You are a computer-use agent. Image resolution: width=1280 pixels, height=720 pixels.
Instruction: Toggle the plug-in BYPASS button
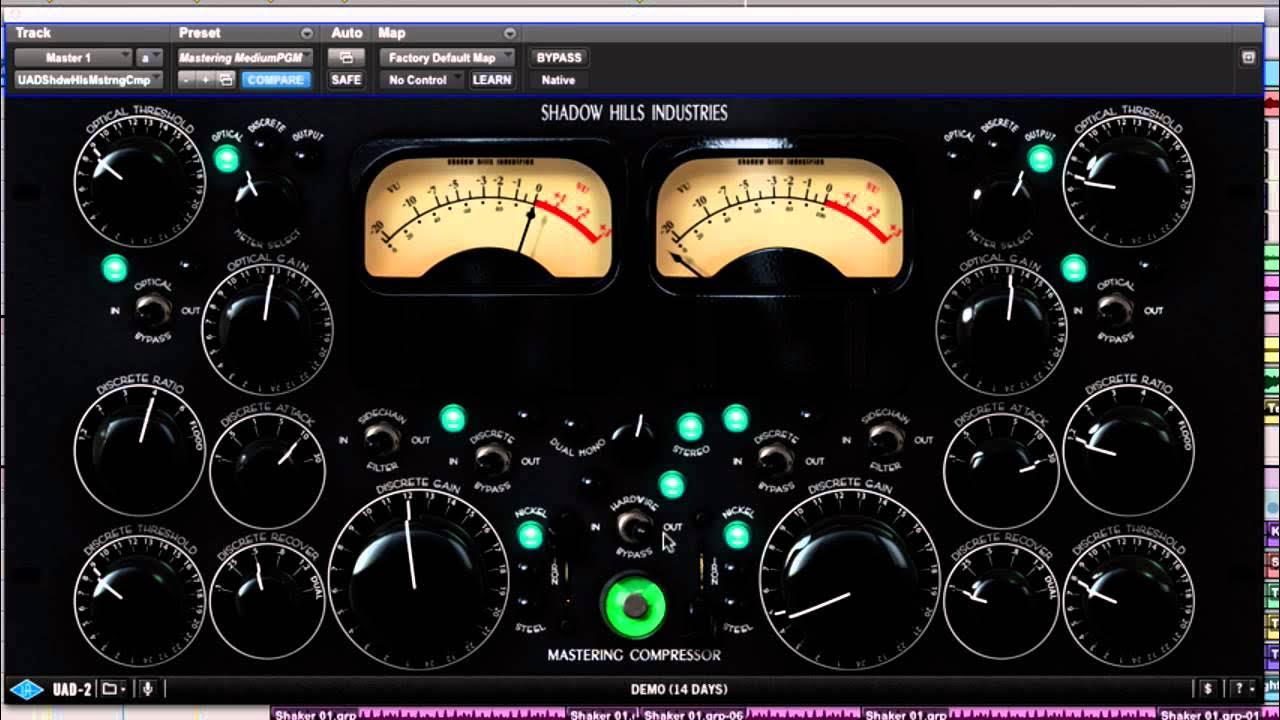coord(559,58)
